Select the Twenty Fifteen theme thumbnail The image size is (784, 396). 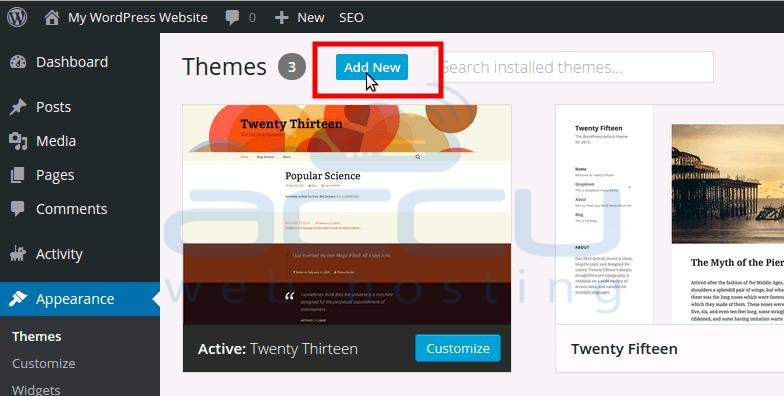coord(670,214)
